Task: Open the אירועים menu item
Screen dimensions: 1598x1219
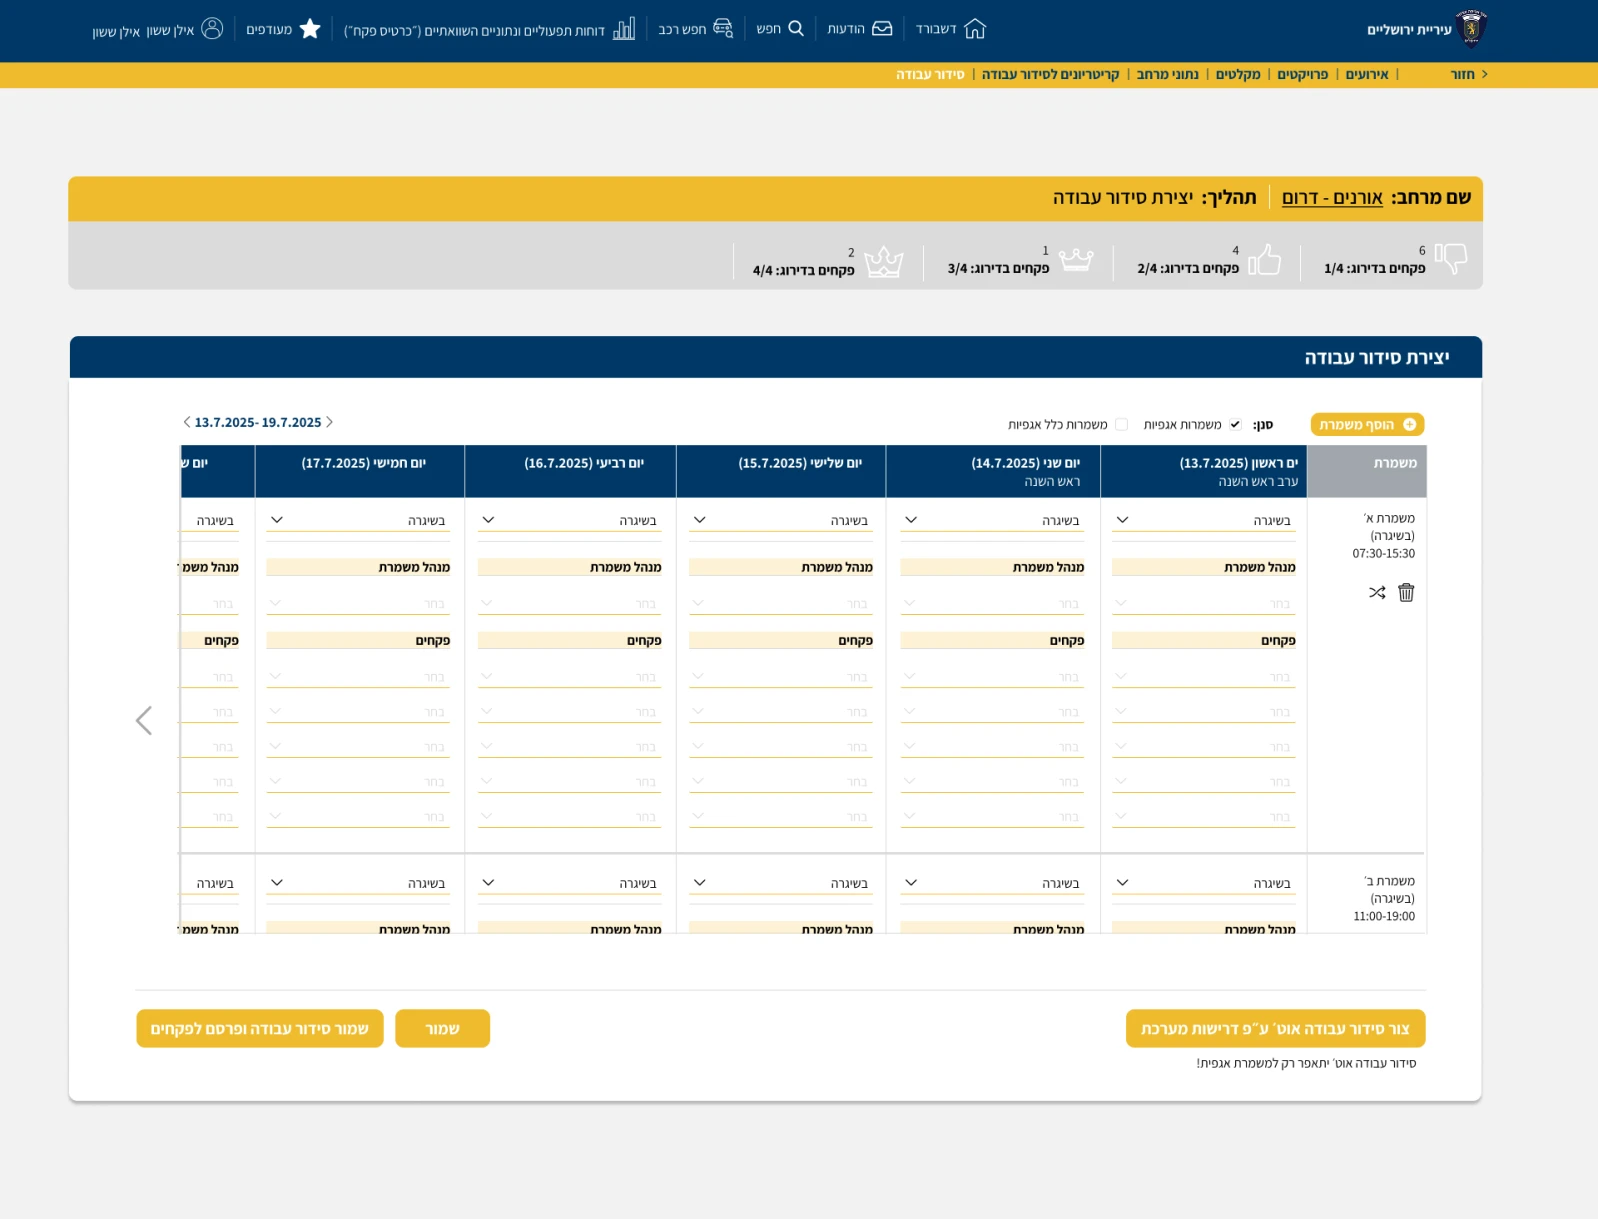Action: tap(1367, 74)
